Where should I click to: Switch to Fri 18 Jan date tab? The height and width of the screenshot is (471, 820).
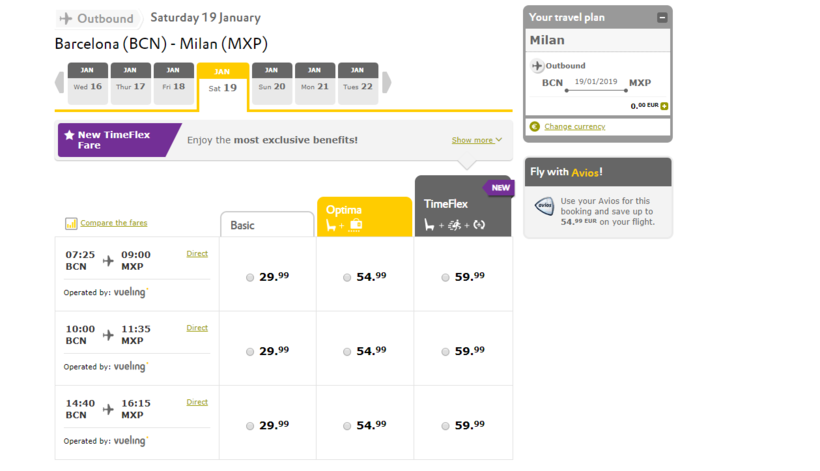(174, 84)
